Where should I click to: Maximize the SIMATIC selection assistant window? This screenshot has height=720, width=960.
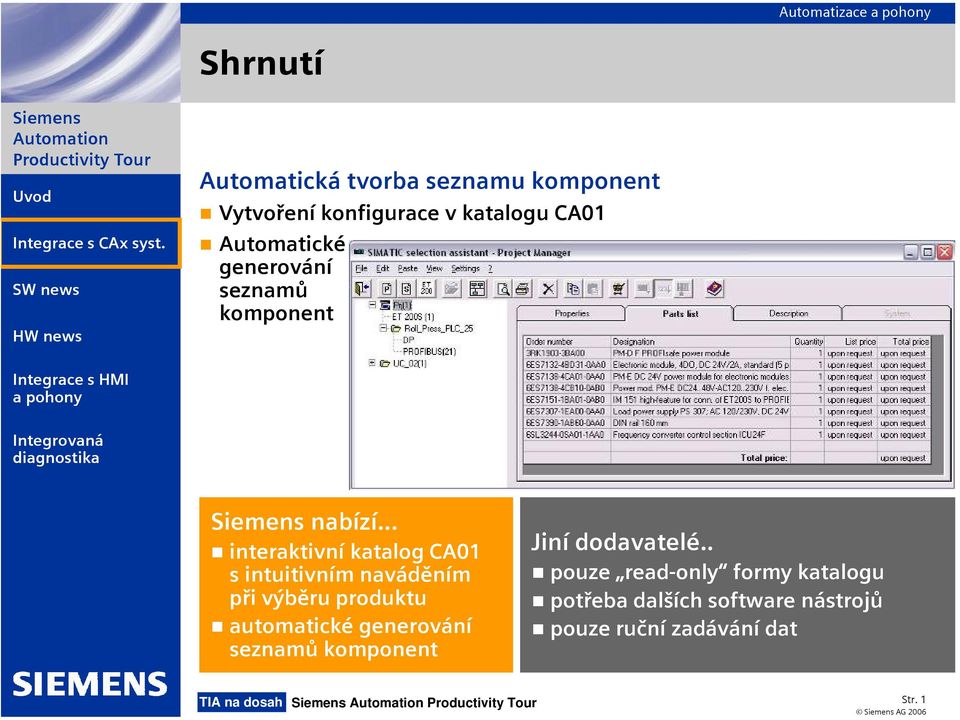pyautogui.click(x=928, y=252)
